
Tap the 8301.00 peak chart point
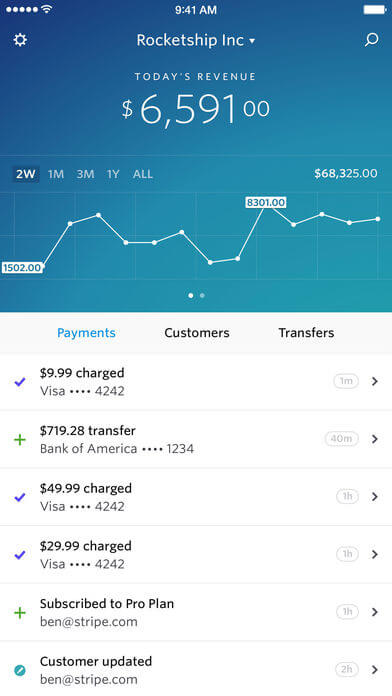265,206
